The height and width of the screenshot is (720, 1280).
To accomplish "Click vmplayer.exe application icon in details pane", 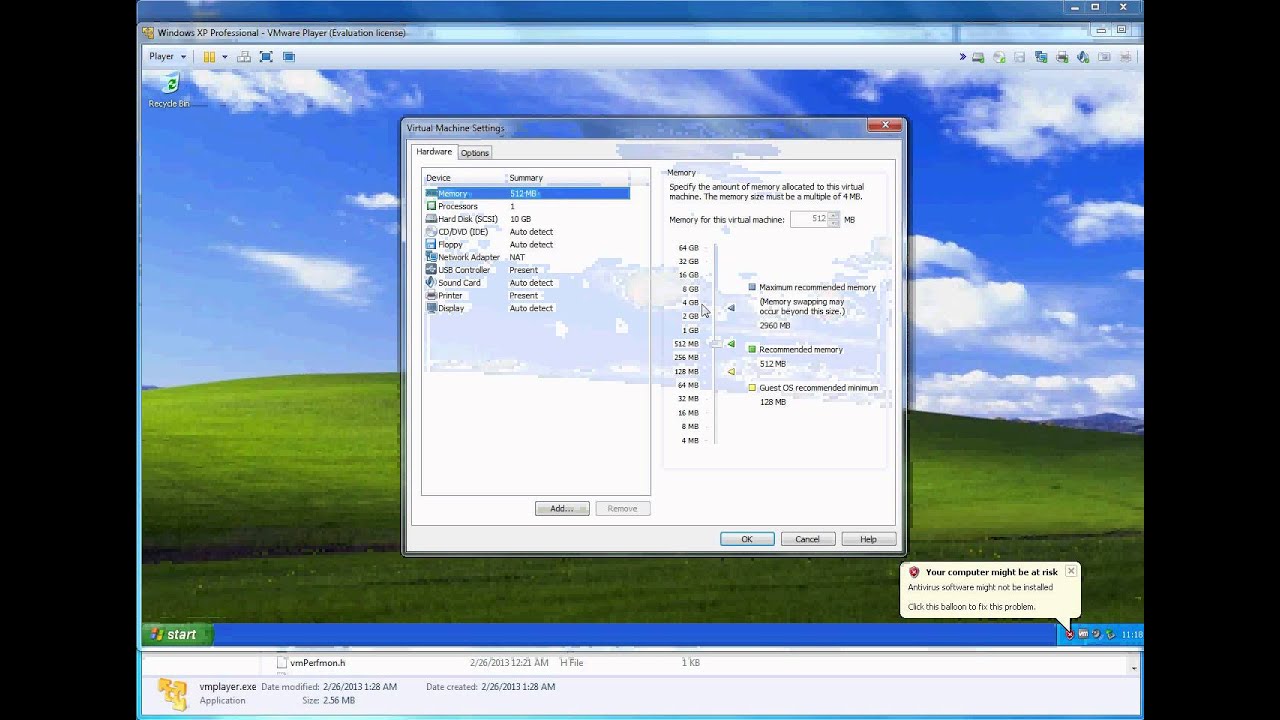I will [x=172, y=693].
